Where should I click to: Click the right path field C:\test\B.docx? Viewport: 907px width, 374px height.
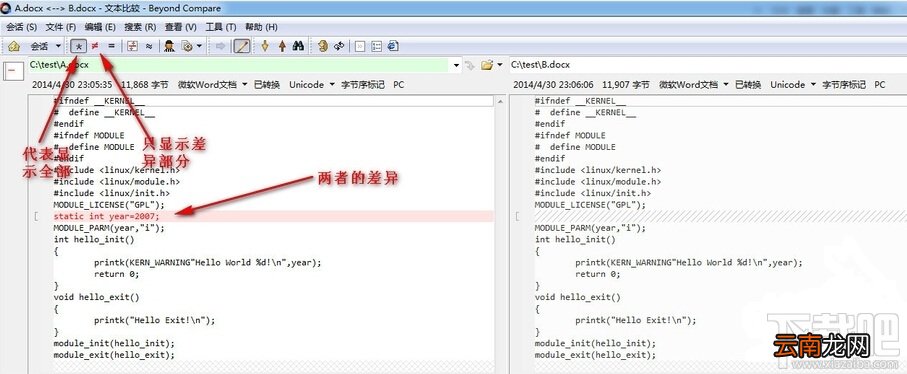(x=707, y=65)
